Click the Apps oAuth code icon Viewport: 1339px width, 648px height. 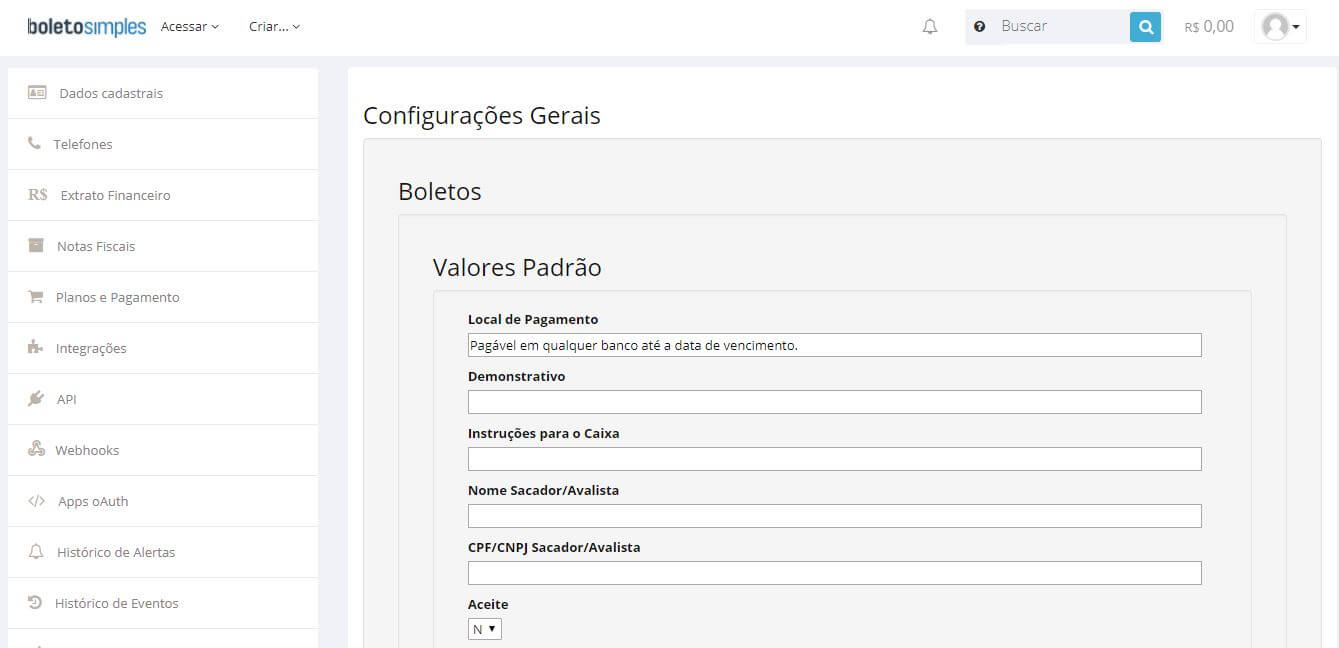click(37, 501)
